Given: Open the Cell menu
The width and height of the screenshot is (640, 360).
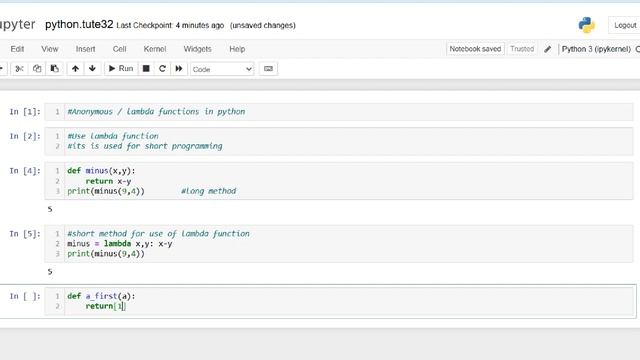Looking at the screenshot, I should [x=119, y=49].
